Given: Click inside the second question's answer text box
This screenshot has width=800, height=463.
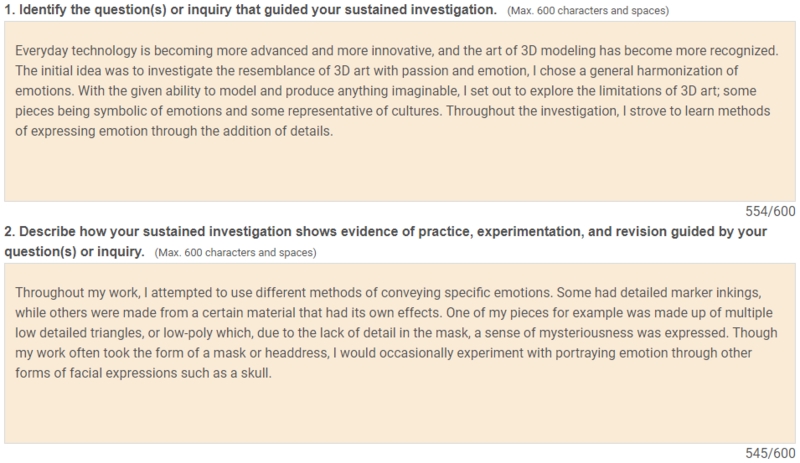Looking at the screenshot, I should click(399, 353).
